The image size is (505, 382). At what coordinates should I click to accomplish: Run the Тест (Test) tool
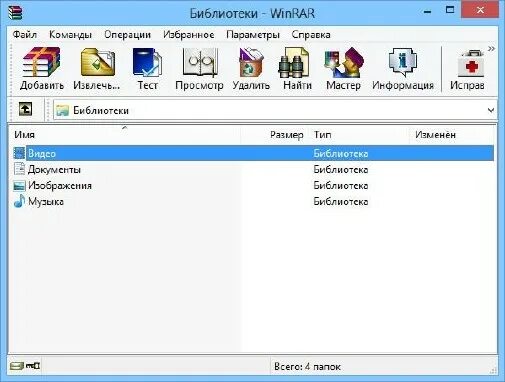(147, 69)
